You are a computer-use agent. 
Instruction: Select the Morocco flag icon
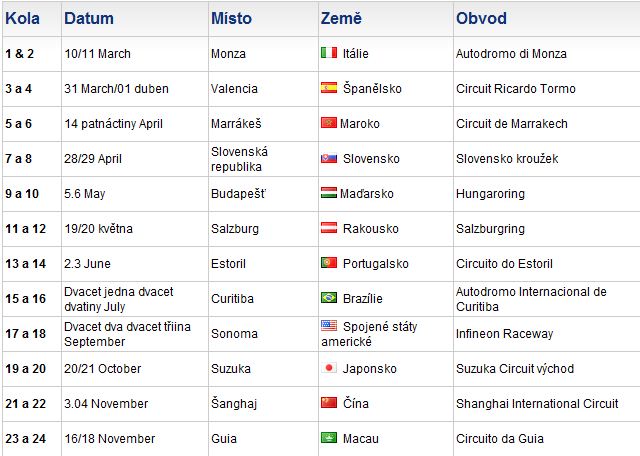tap(329, 123)
